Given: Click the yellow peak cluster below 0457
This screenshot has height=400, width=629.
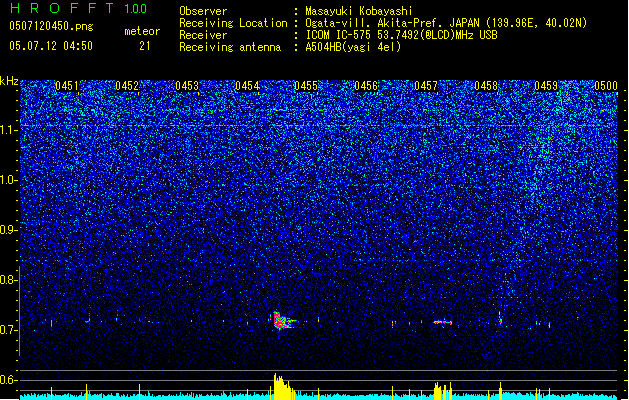Looking at the screenshot, I should [x=443, y=391].
